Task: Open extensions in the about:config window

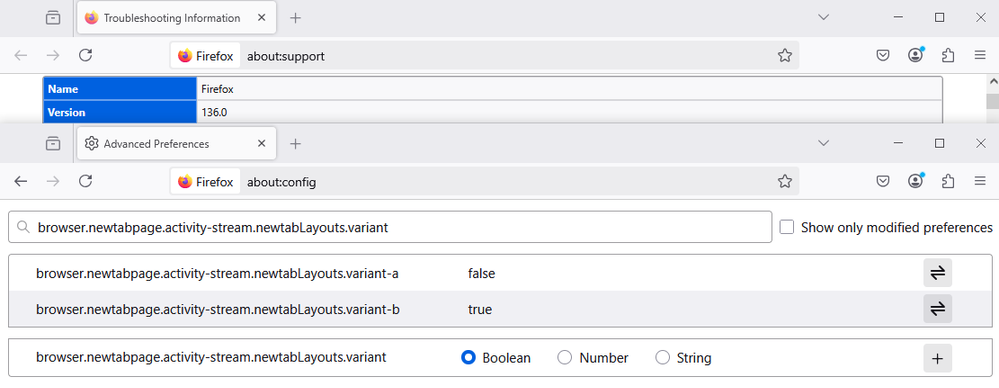Action: click(x=948, y=182)
